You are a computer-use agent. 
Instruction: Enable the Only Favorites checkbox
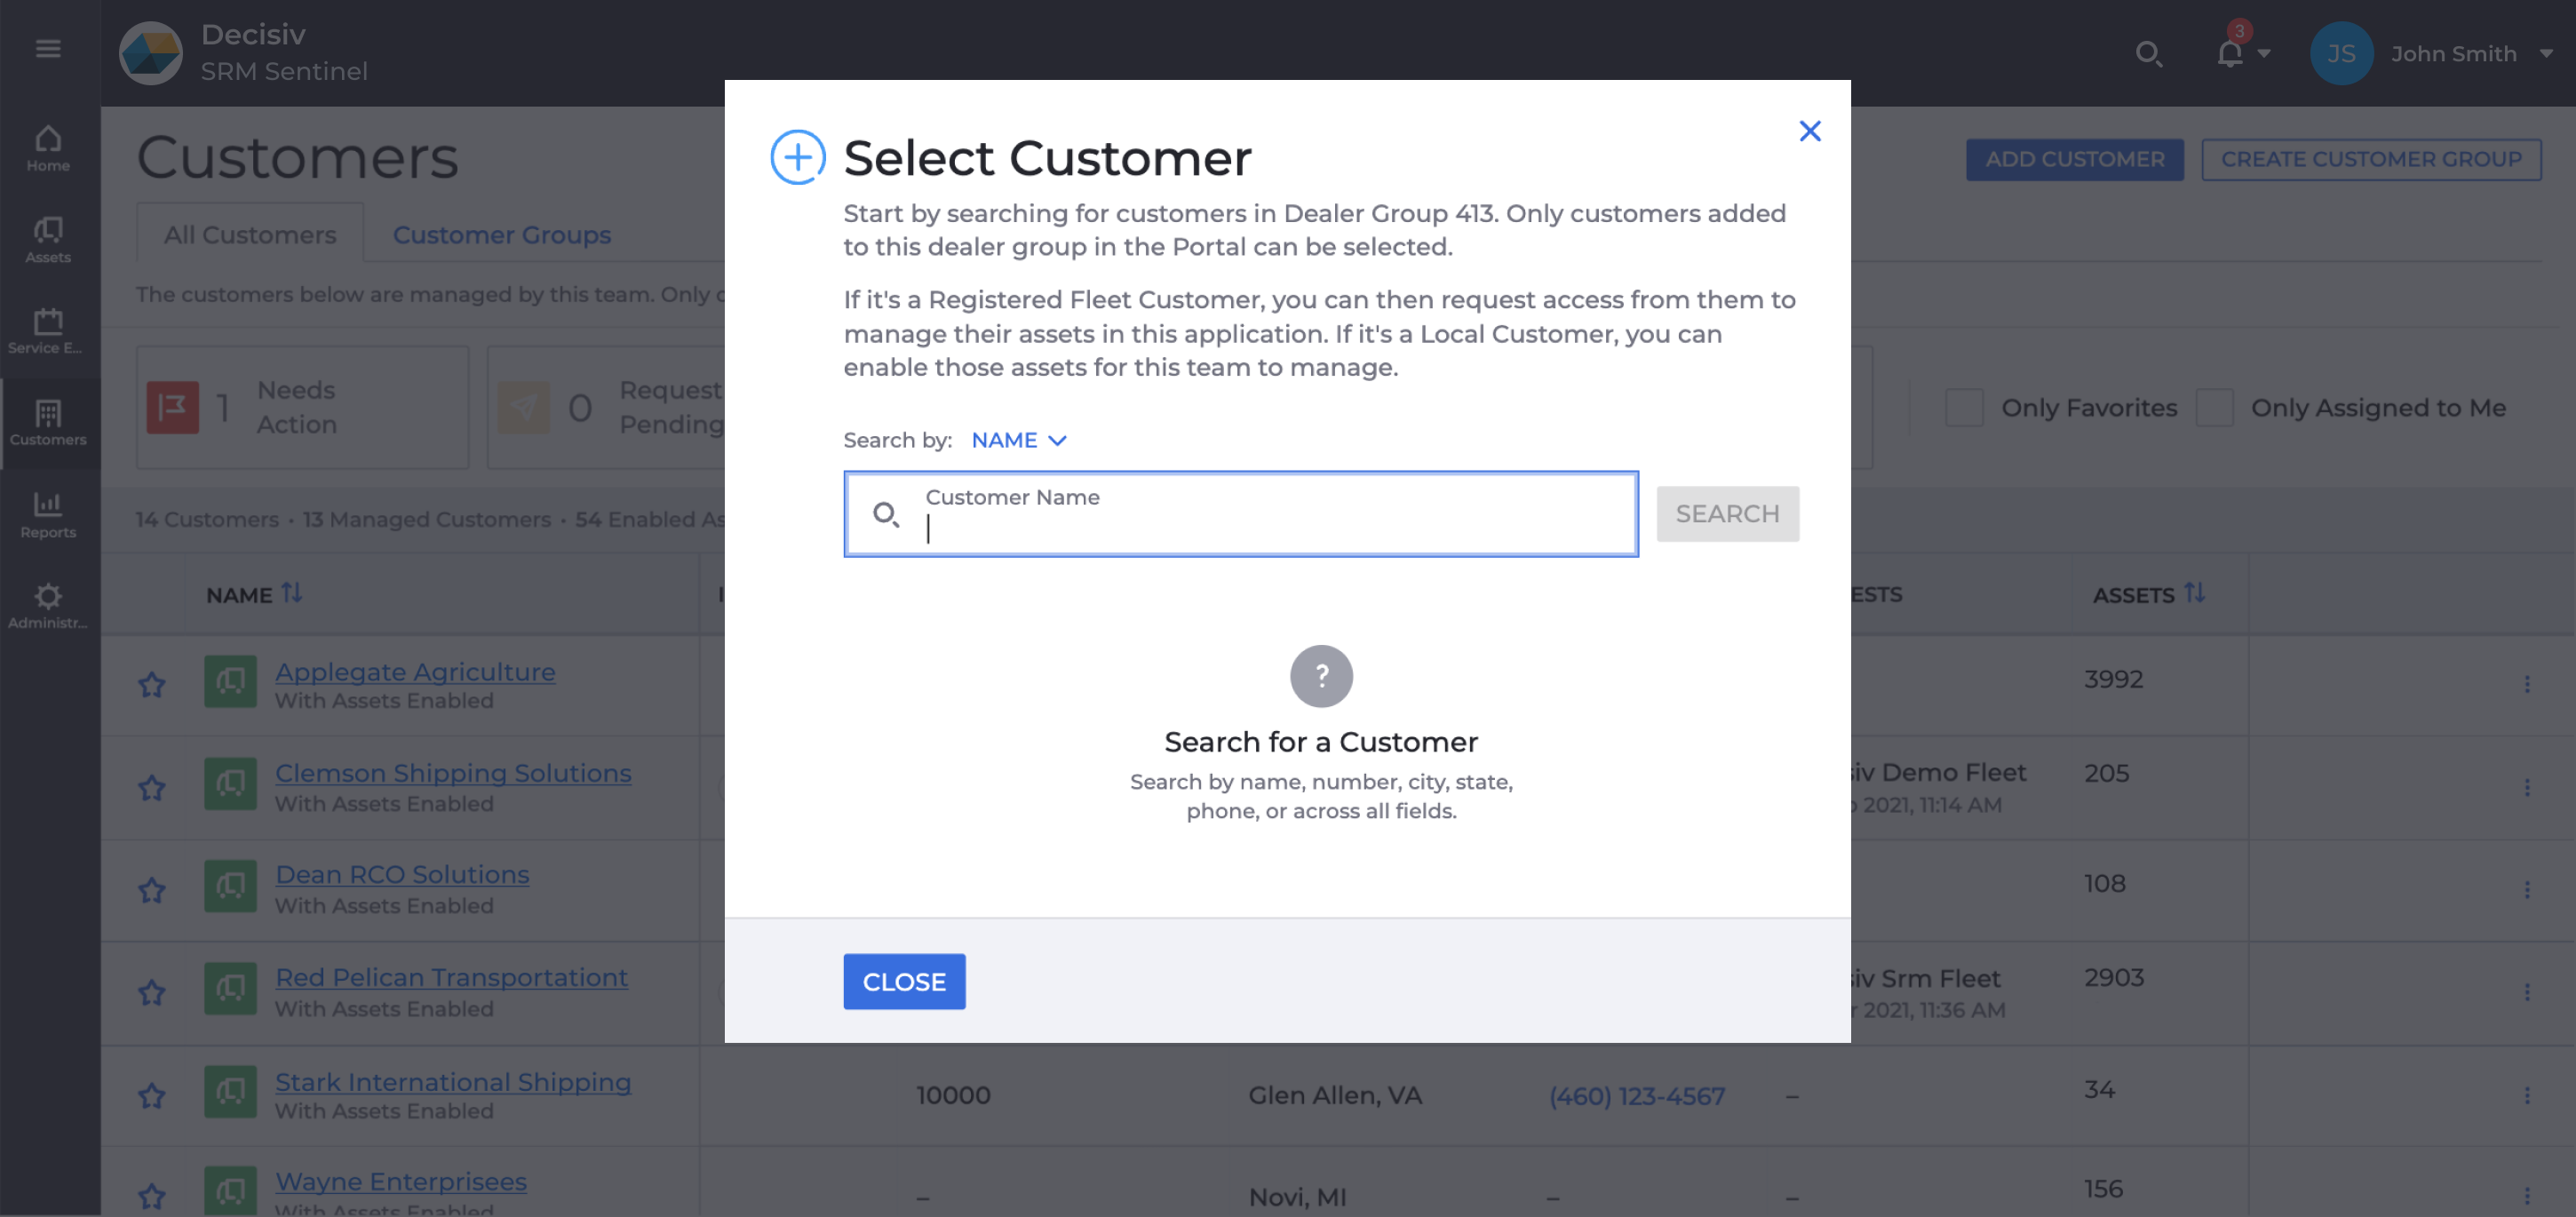(1963, 407)
